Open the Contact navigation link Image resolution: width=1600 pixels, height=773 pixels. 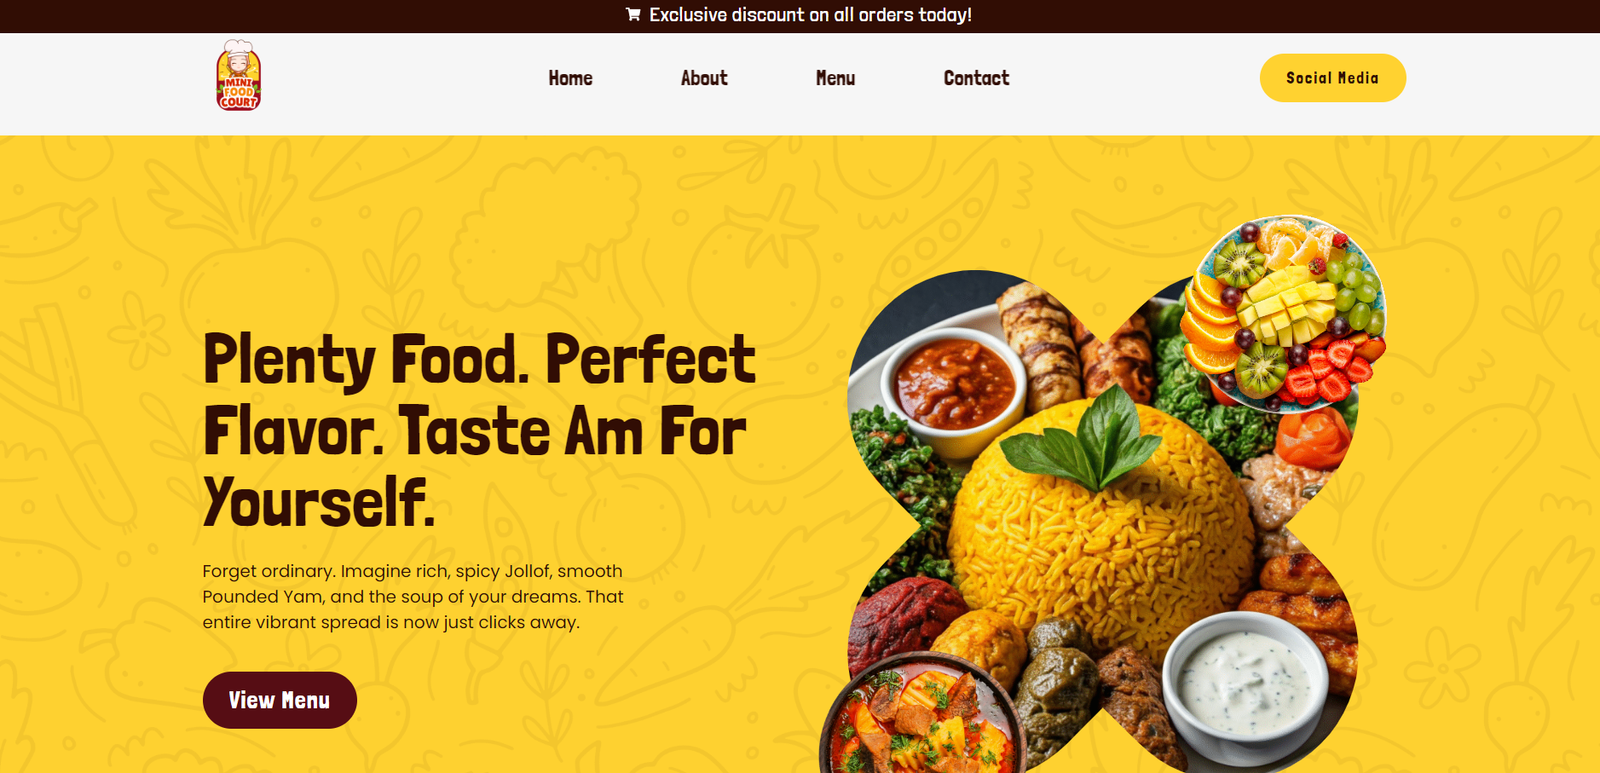coord(976,78)
